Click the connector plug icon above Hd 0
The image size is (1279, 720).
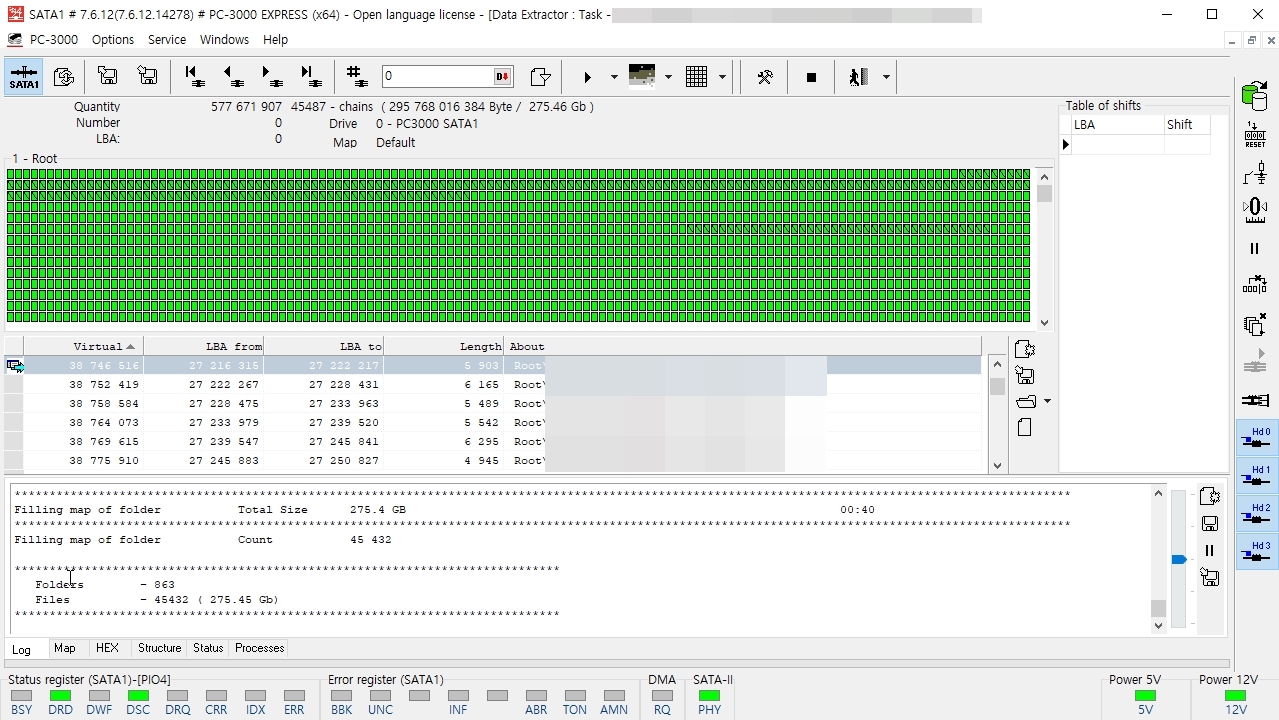[x=1255, y=400]
